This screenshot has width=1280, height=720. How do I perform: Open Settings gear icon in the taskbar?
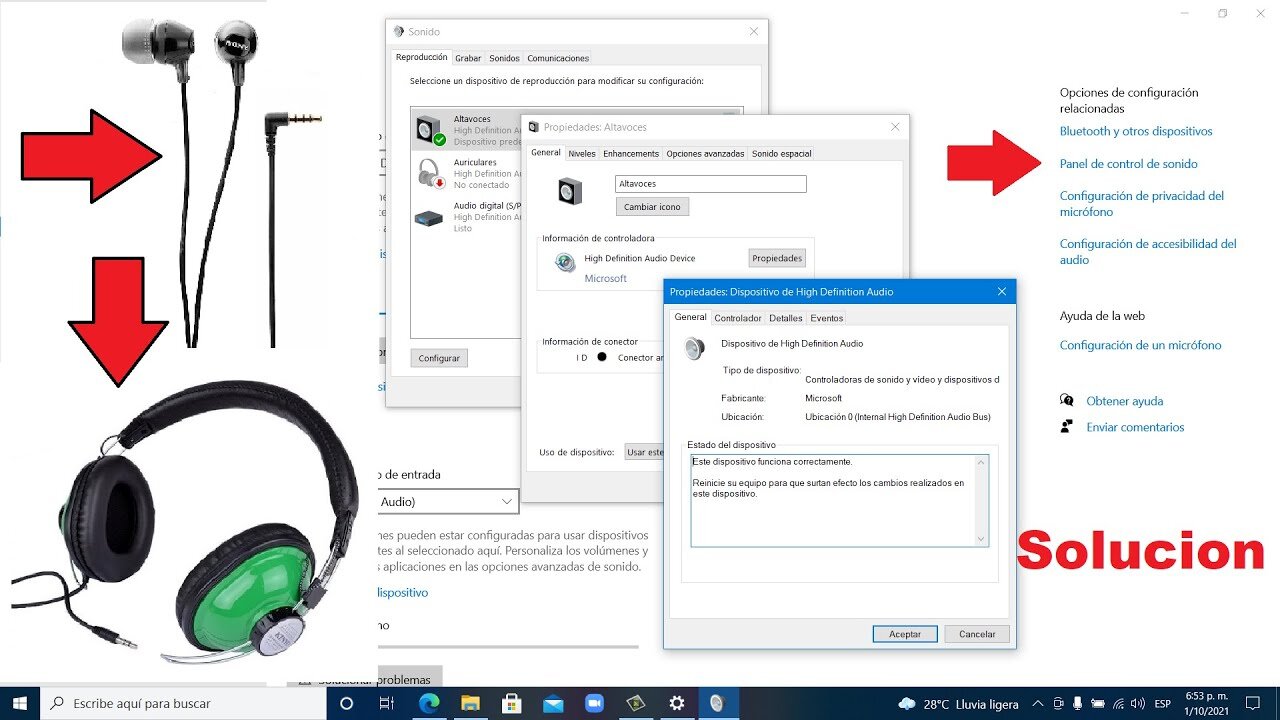coord(676,703)
